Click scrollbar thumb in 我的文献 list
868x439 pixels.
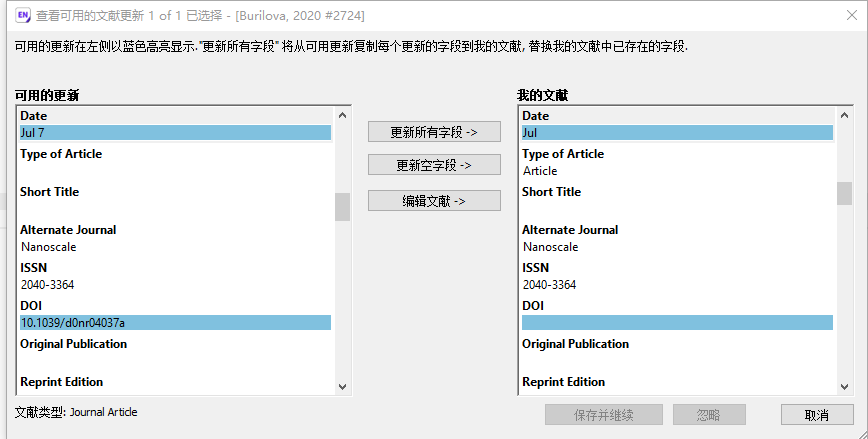pos(844,193)
